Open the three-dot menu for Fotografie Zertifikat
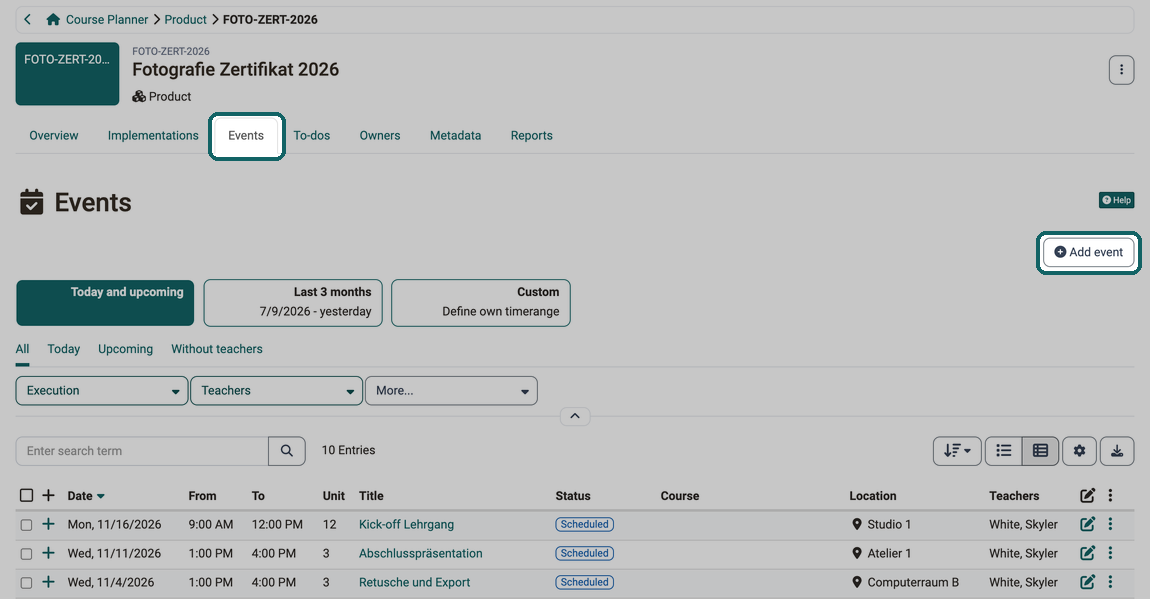This screenshot has width=1150, height=599. 1121,70
